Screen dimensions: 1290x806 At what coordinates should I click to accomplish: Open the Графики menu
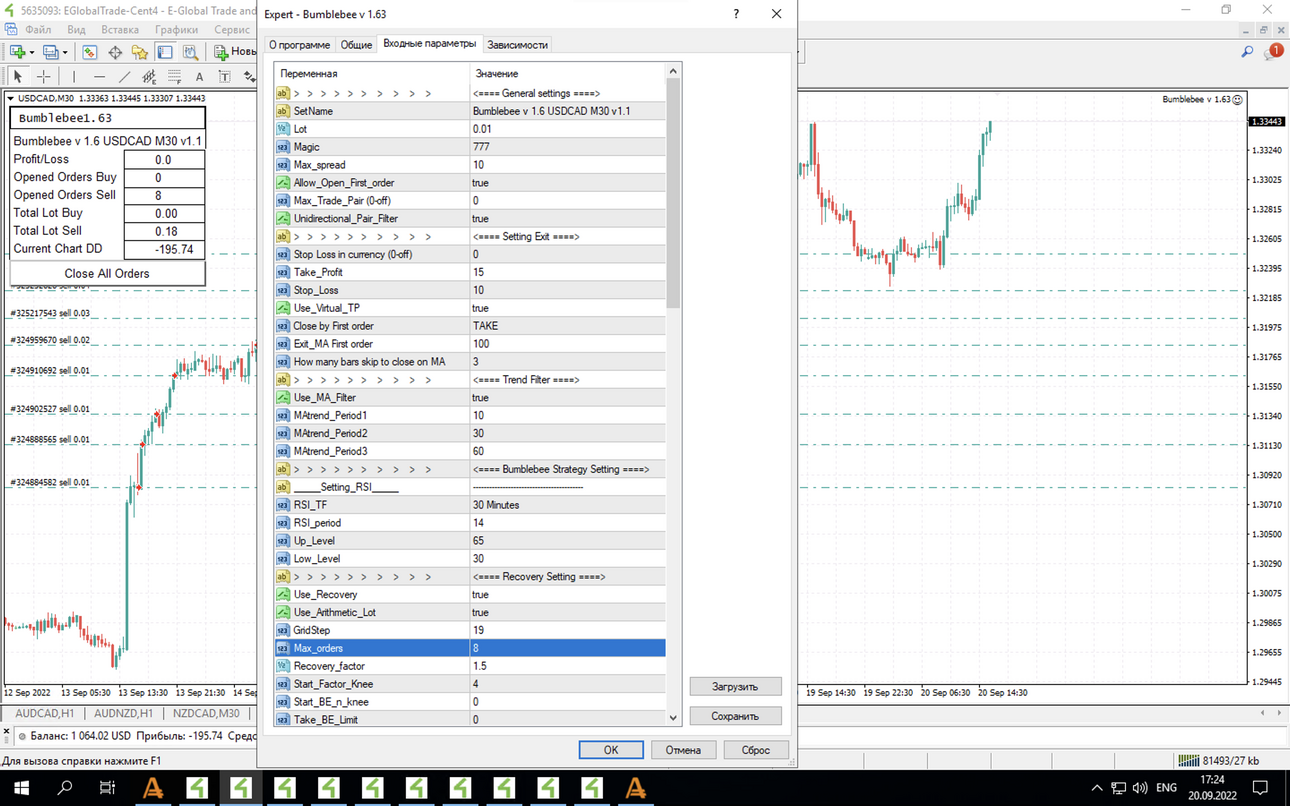click(176, 30)
